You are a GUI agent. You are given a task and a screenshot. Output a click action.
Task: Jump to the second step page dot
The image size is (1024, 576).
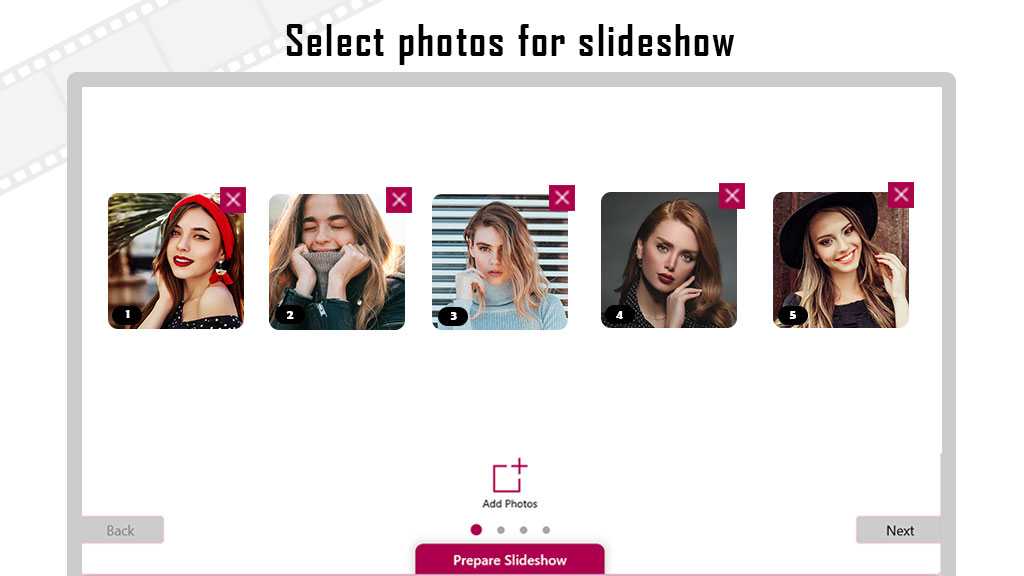click(501, 530)
